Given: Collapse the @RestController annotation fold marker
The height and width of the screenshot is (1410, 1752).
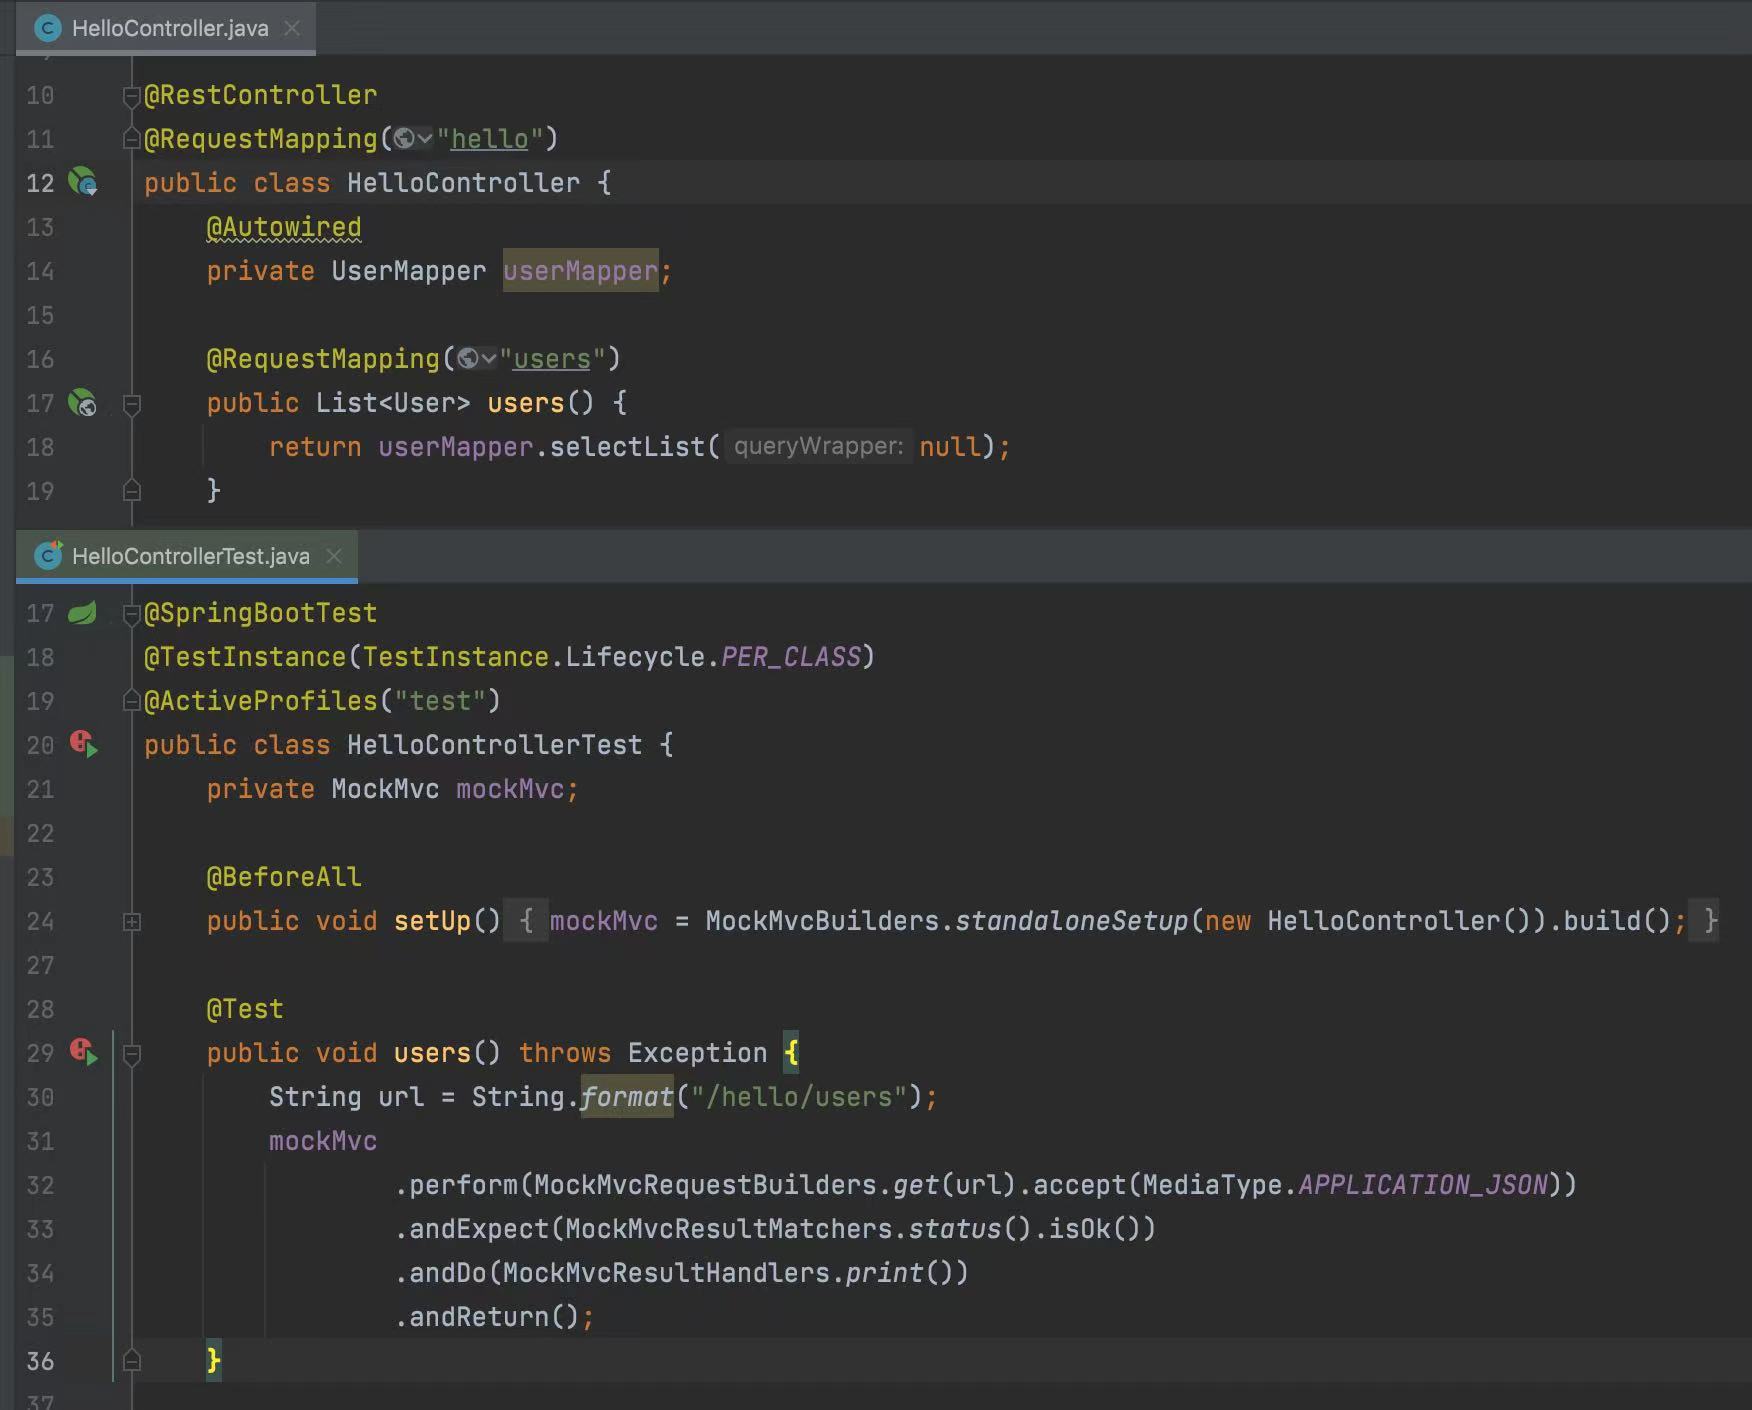Looking at the screenshot, I should [131, 96].
